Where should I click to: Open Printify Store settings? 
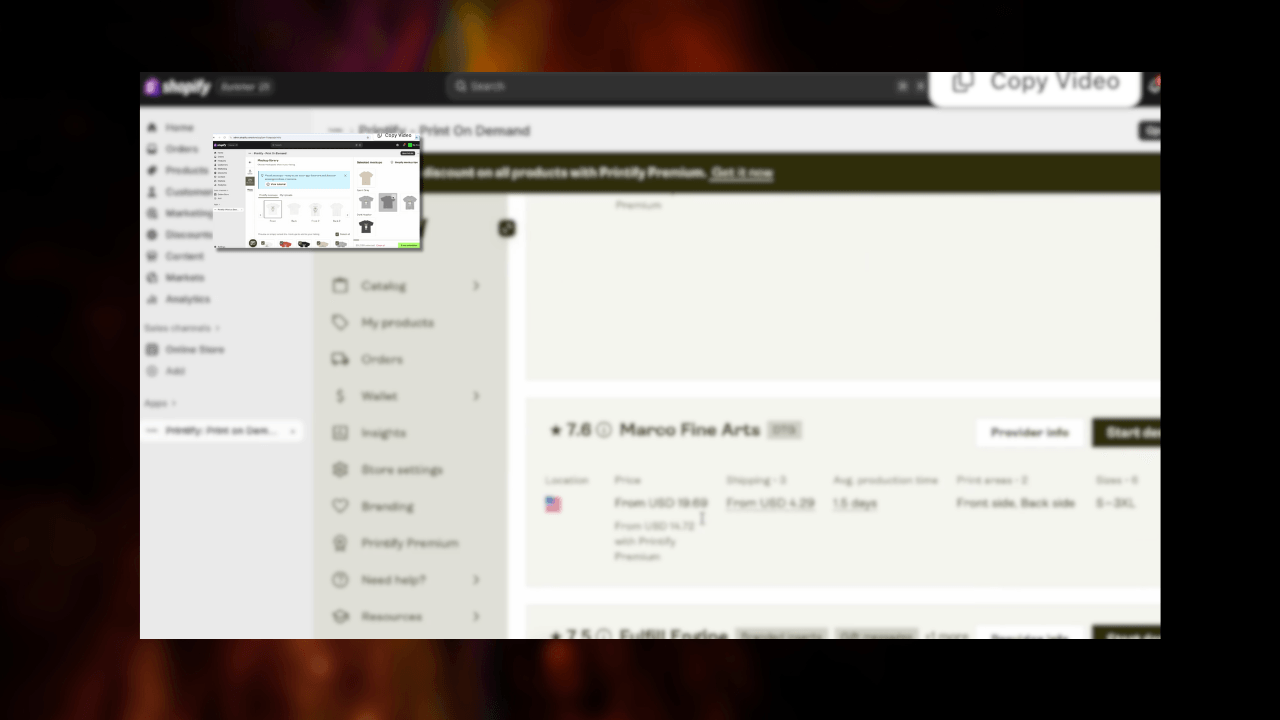[x=402, y=469]
